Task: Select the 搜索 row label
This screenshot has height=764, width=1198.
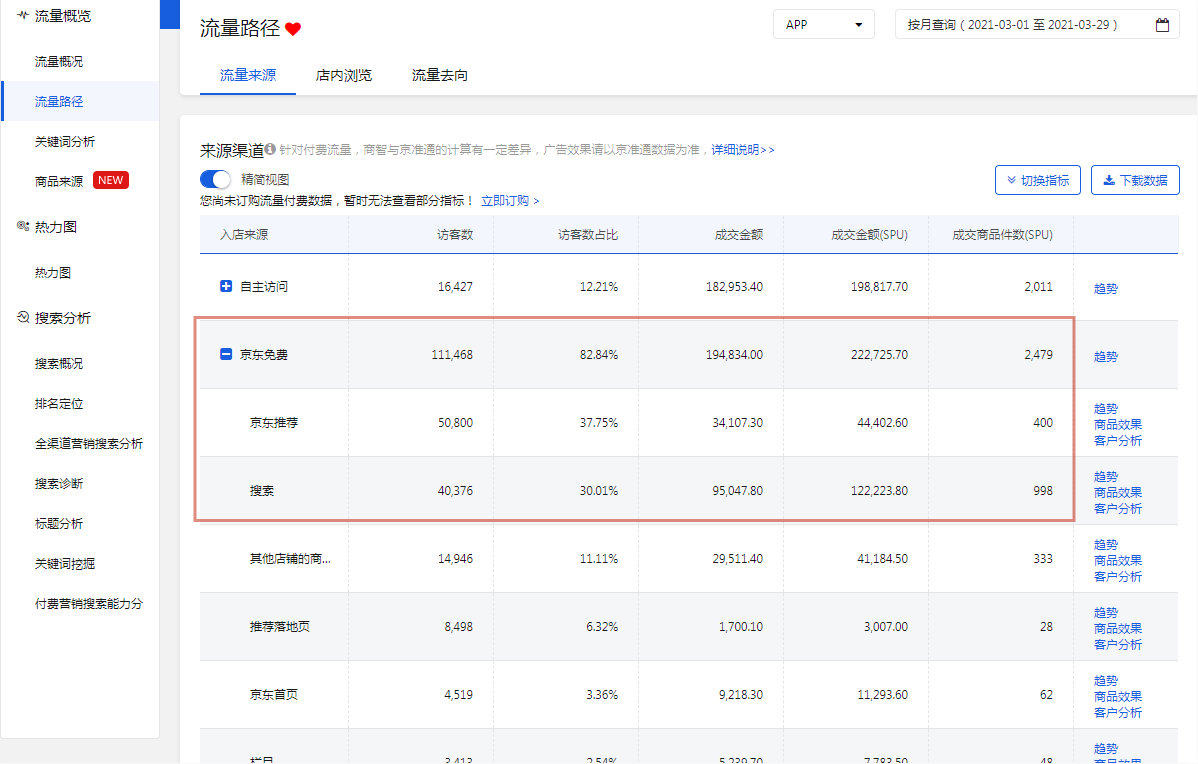Action: 261,490
